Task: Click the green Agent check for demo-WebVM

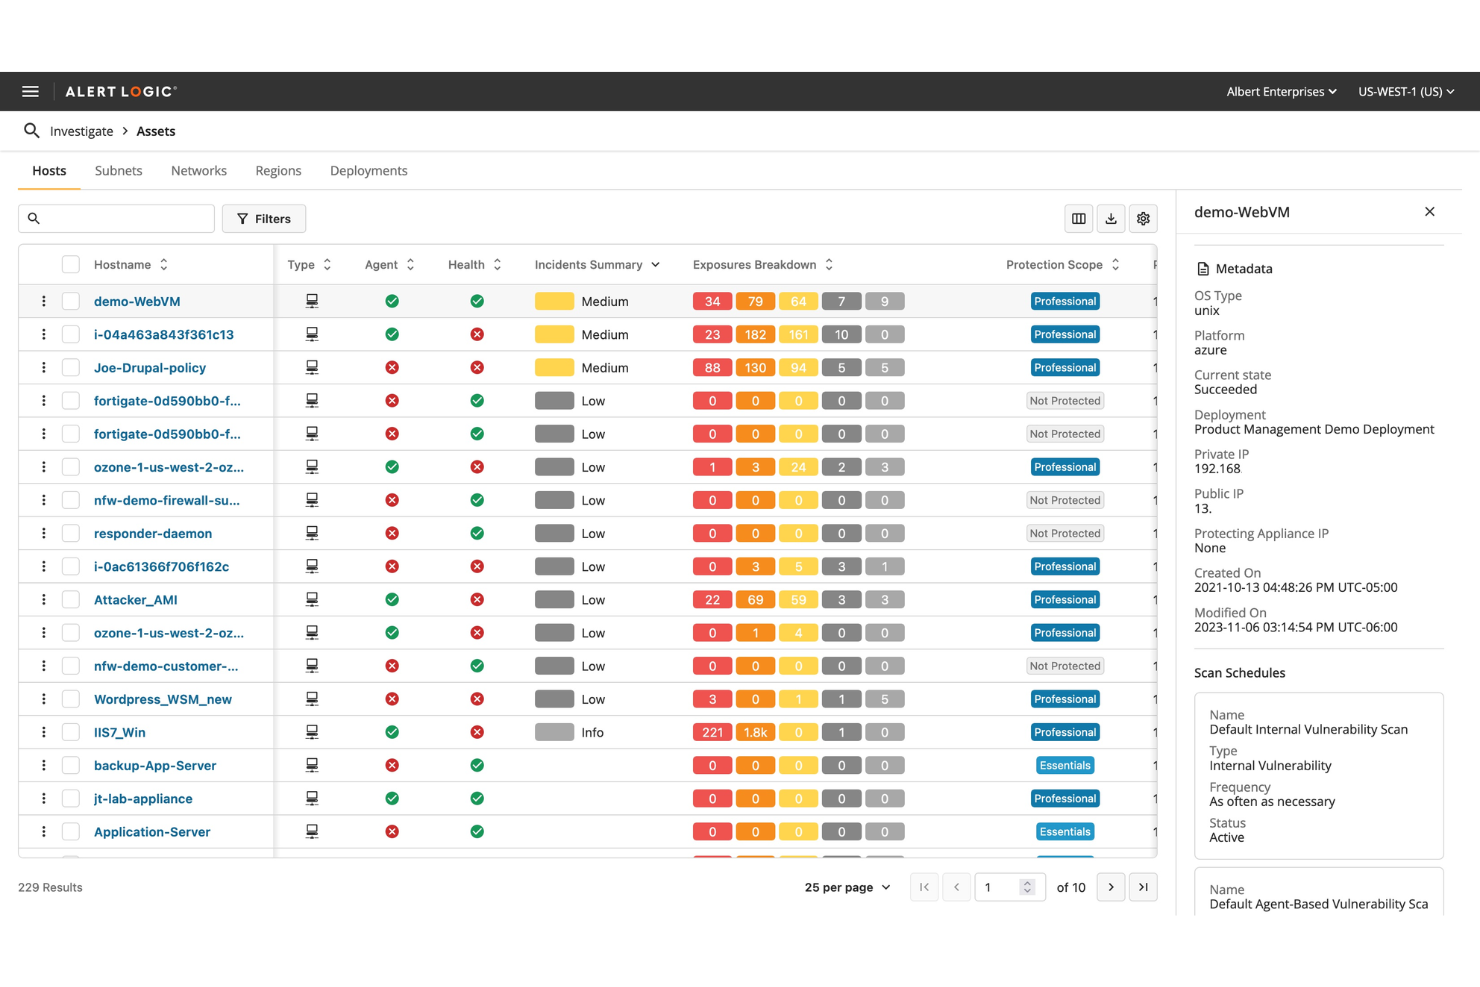Action: pos(391,300)
